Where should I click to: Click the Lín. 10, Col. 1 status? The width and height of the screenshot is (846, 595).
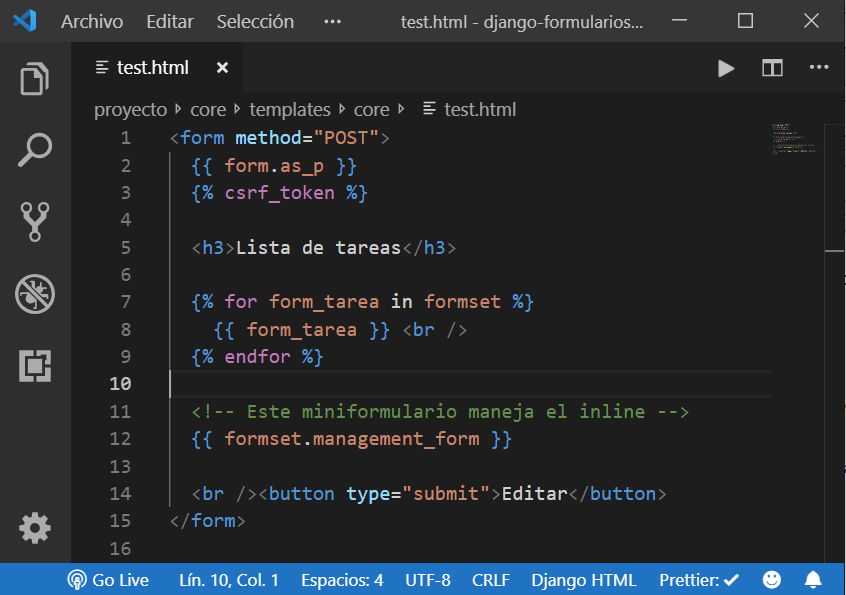(229, 580)
